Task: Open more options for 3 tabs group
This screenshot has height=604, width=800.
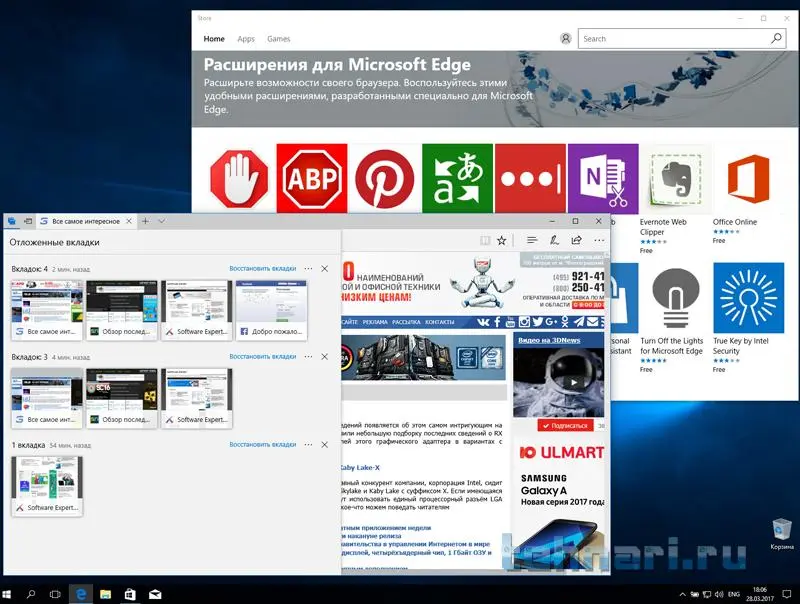Action: (308, 356)
